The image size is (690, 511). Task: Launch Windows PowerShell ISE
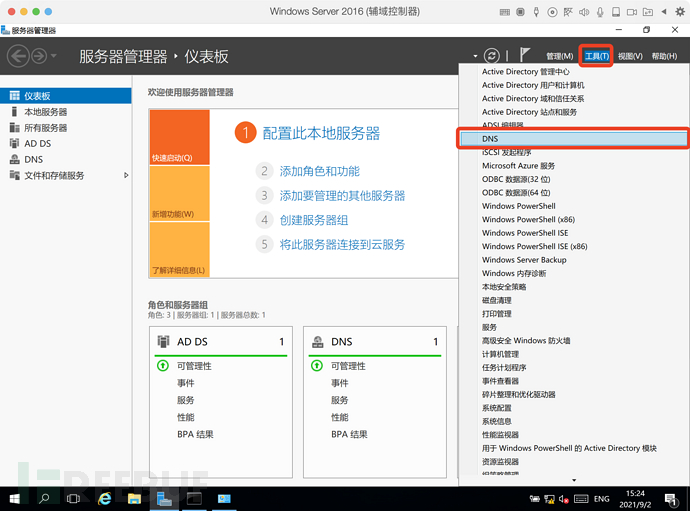tap(525, 233)
